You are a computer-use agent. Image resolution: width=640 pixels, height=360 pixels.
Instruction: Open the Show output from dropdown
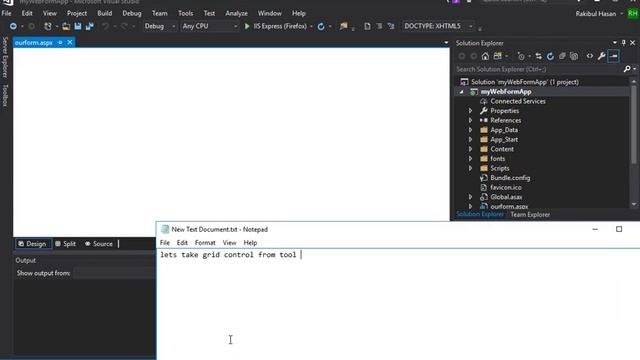click(x=115, y=273)
